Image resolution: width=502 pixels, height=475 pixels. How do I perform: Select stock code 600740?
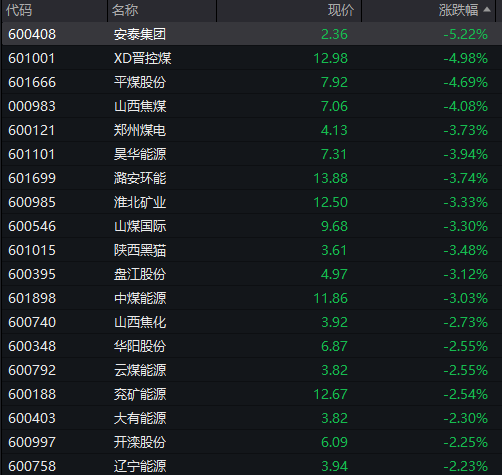point(32,322)
